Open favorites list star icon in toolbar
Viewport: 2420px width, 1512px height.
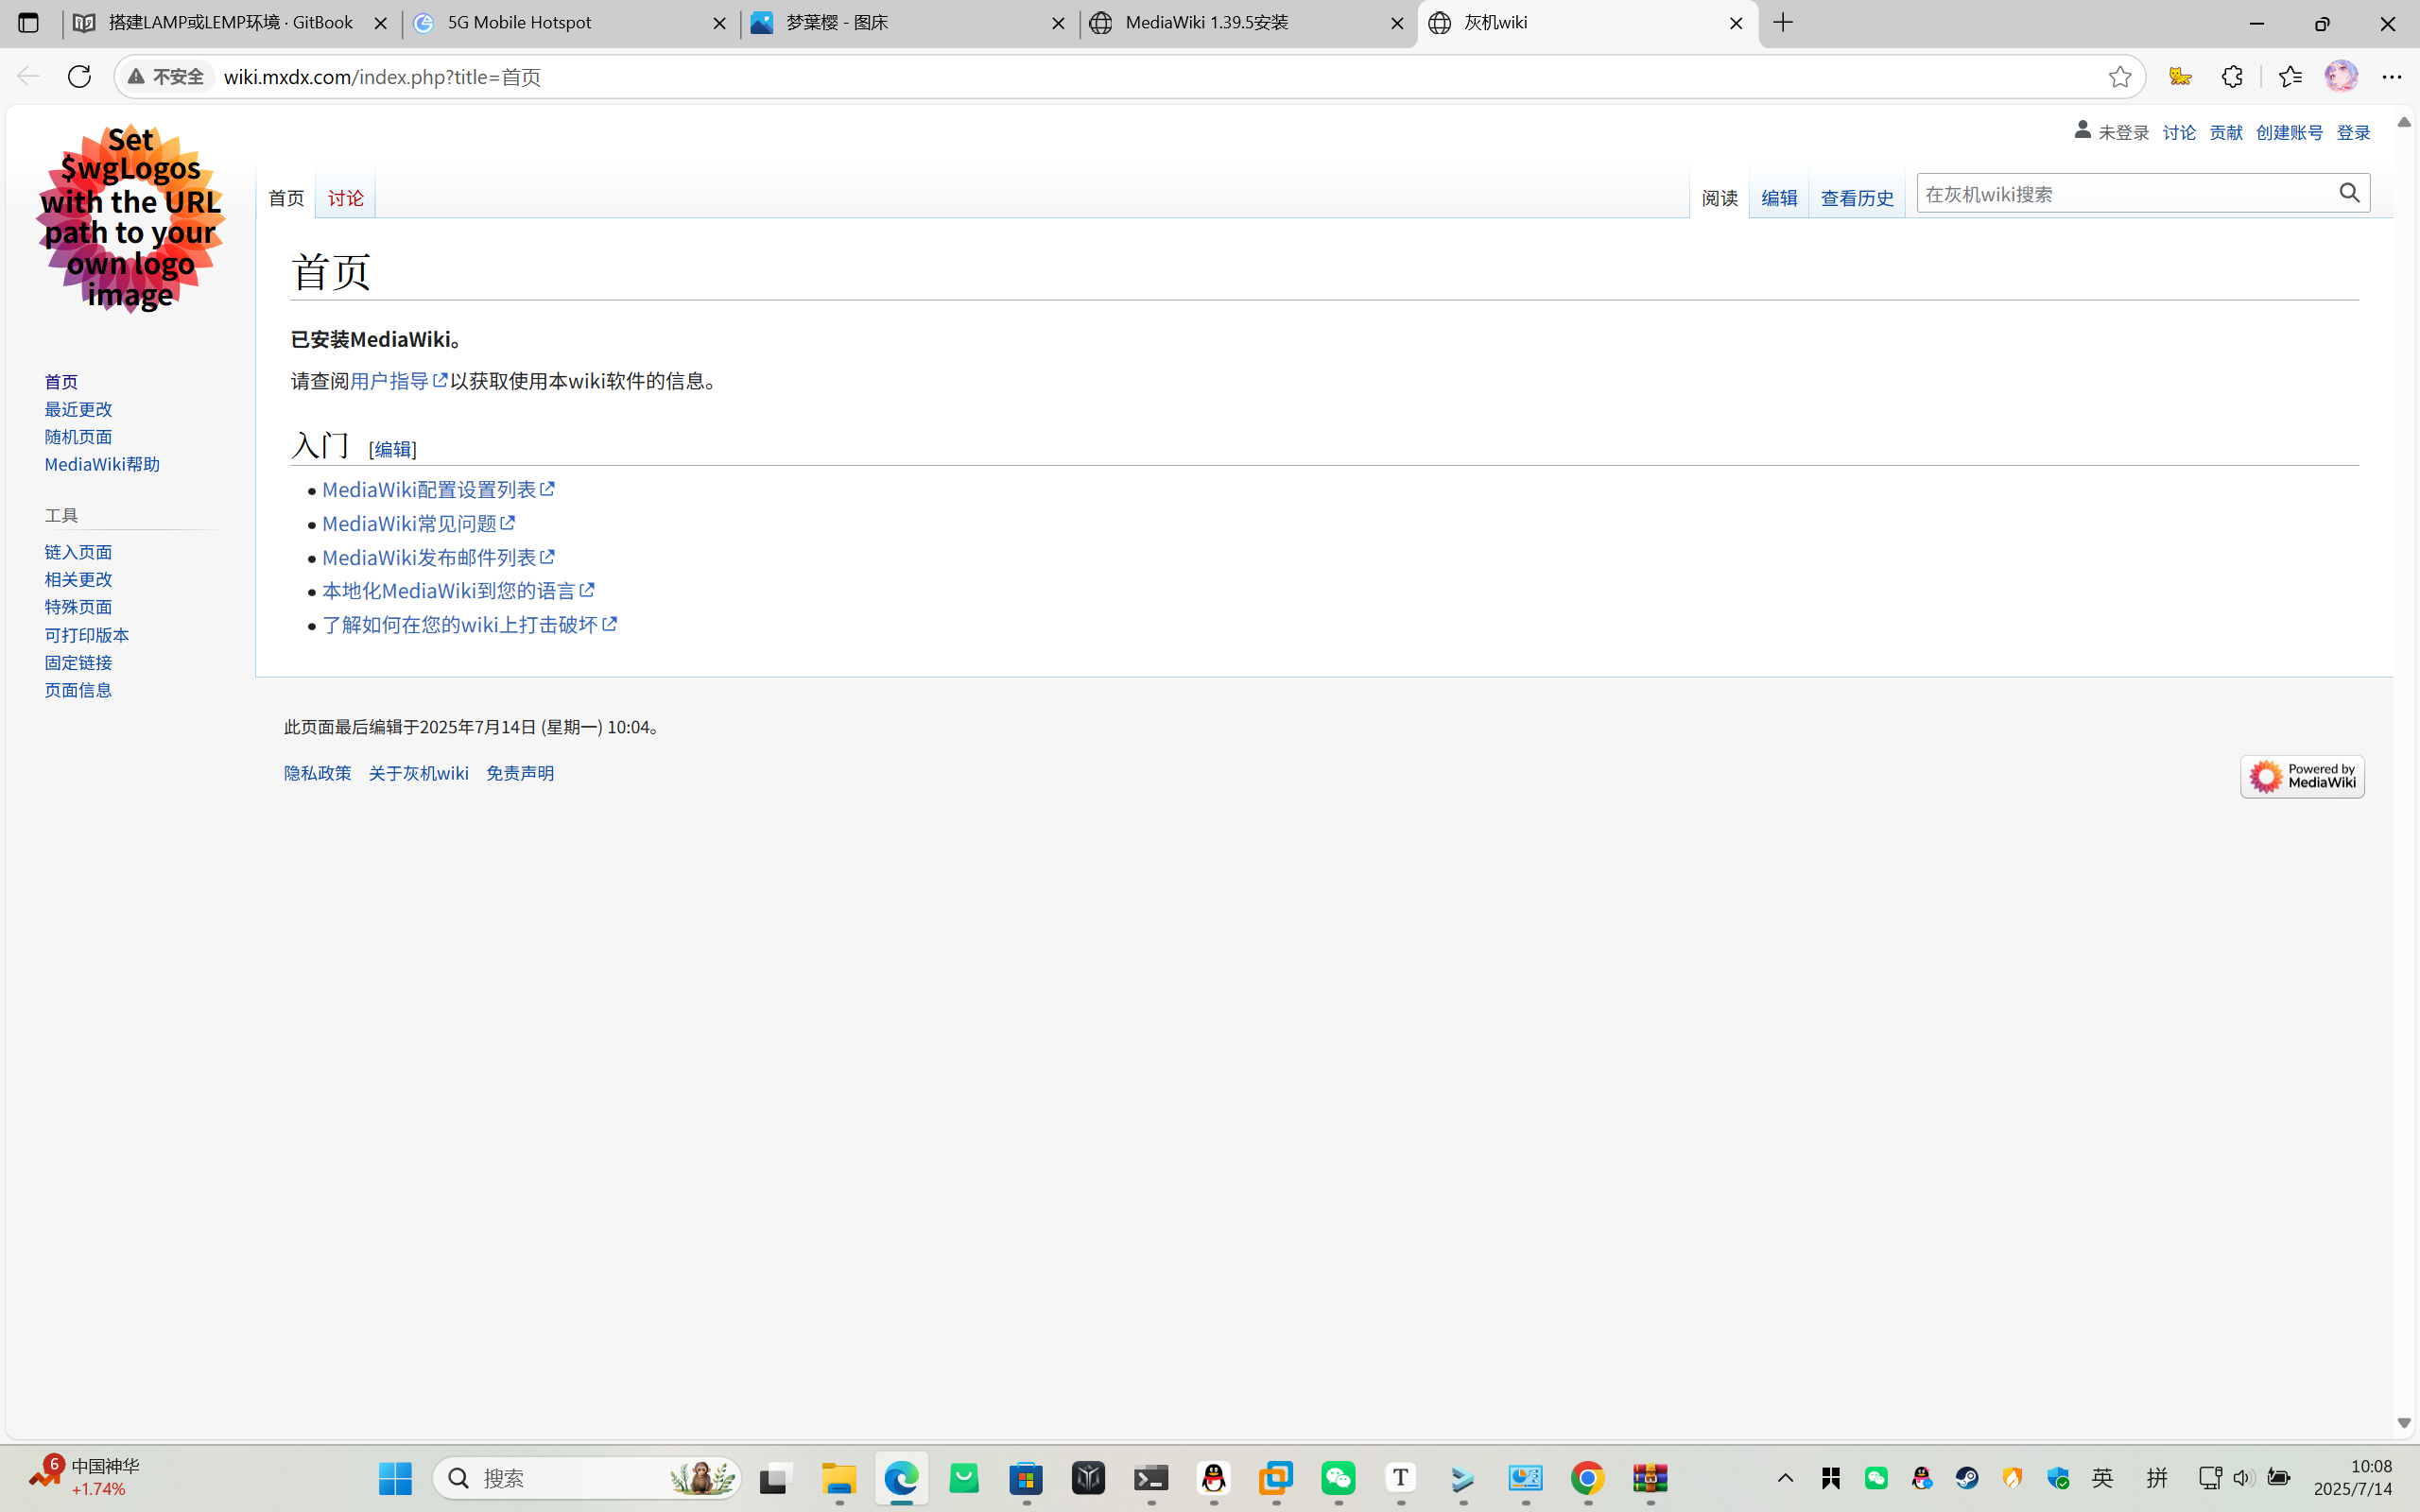[x=2290, y=77]
